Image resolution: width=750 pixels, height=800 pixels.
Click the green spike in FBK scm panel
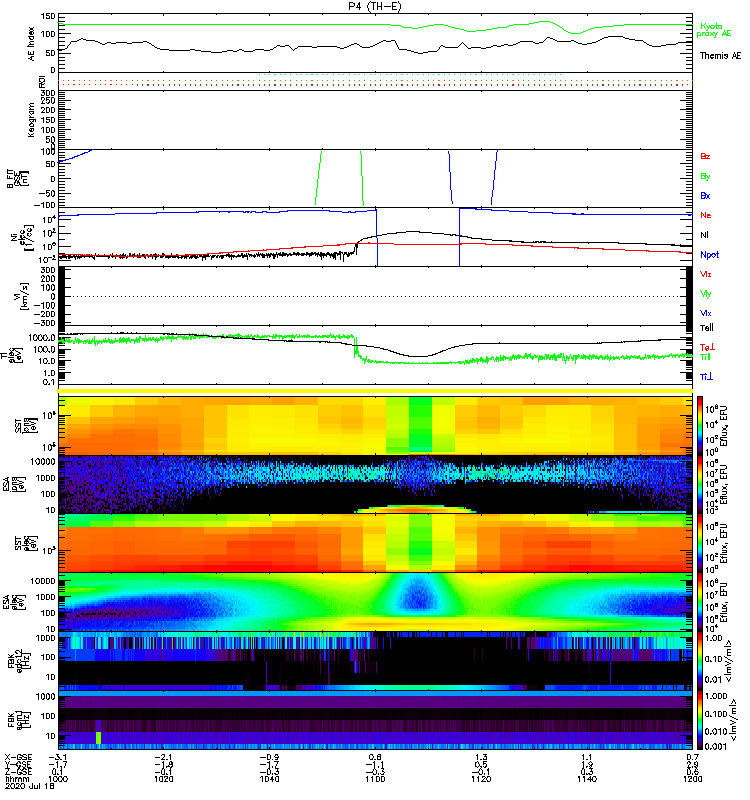[98, 738]
